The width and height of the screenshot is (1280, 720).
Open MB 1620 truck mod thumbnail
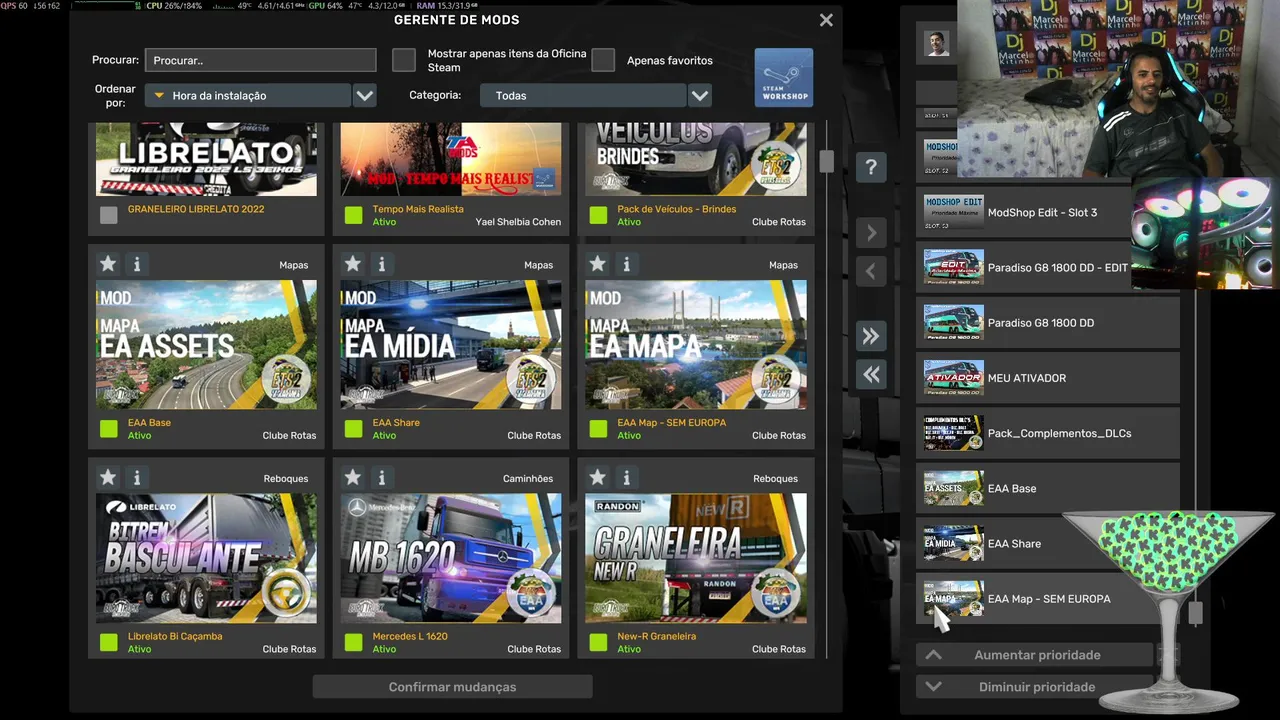tap(451, 558)
